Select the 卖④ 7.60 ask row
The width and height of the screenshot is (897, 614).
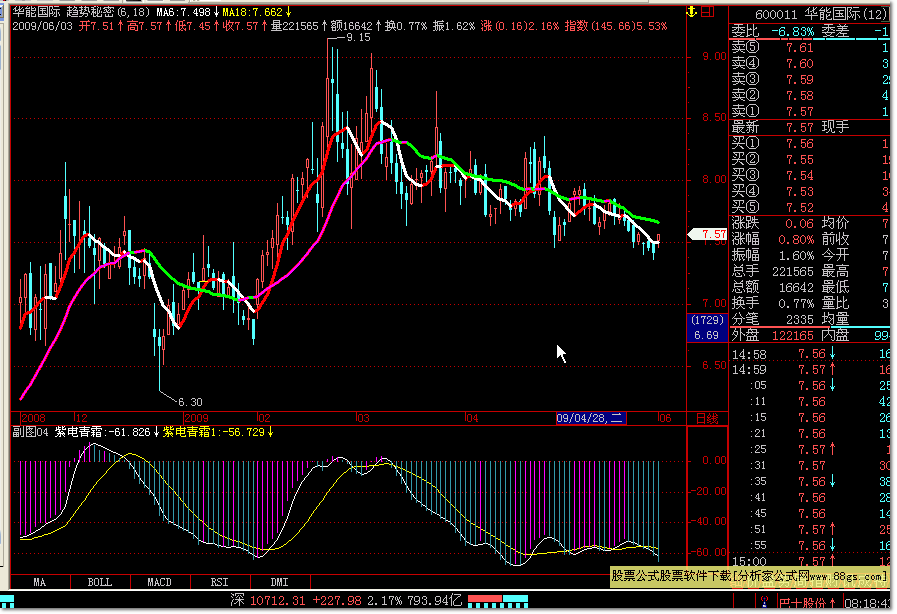(810, 64)
